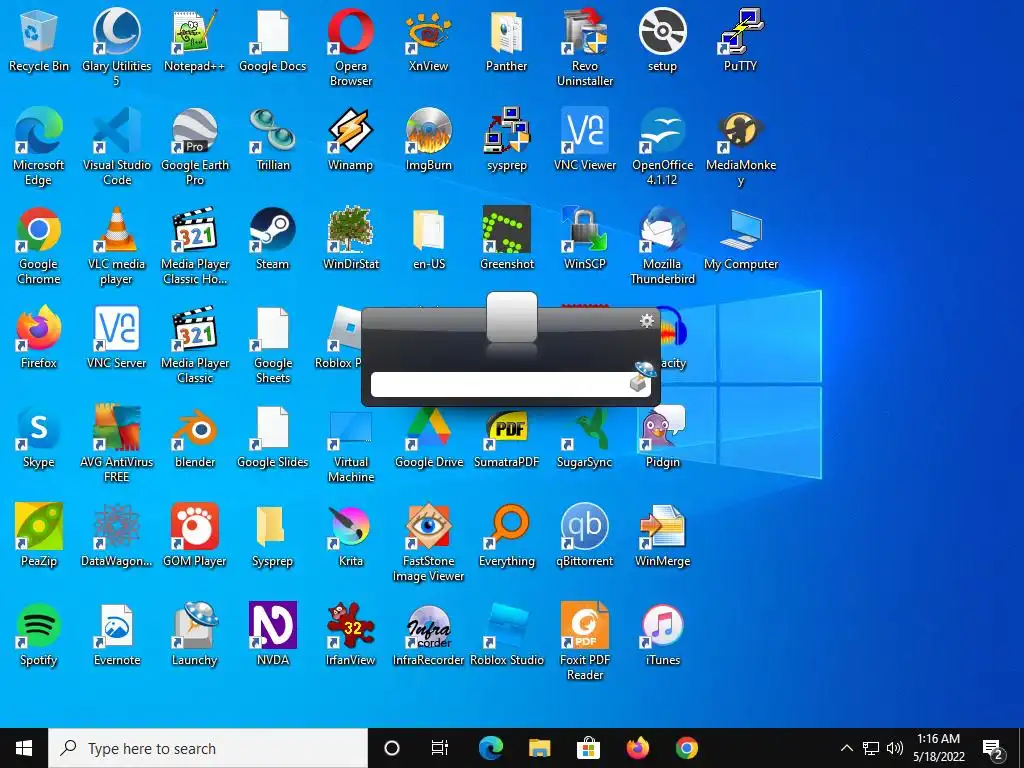This screenshot has height=768, width=1024.
Task: Select the en-US folder icon
Action: click(428, 239)
